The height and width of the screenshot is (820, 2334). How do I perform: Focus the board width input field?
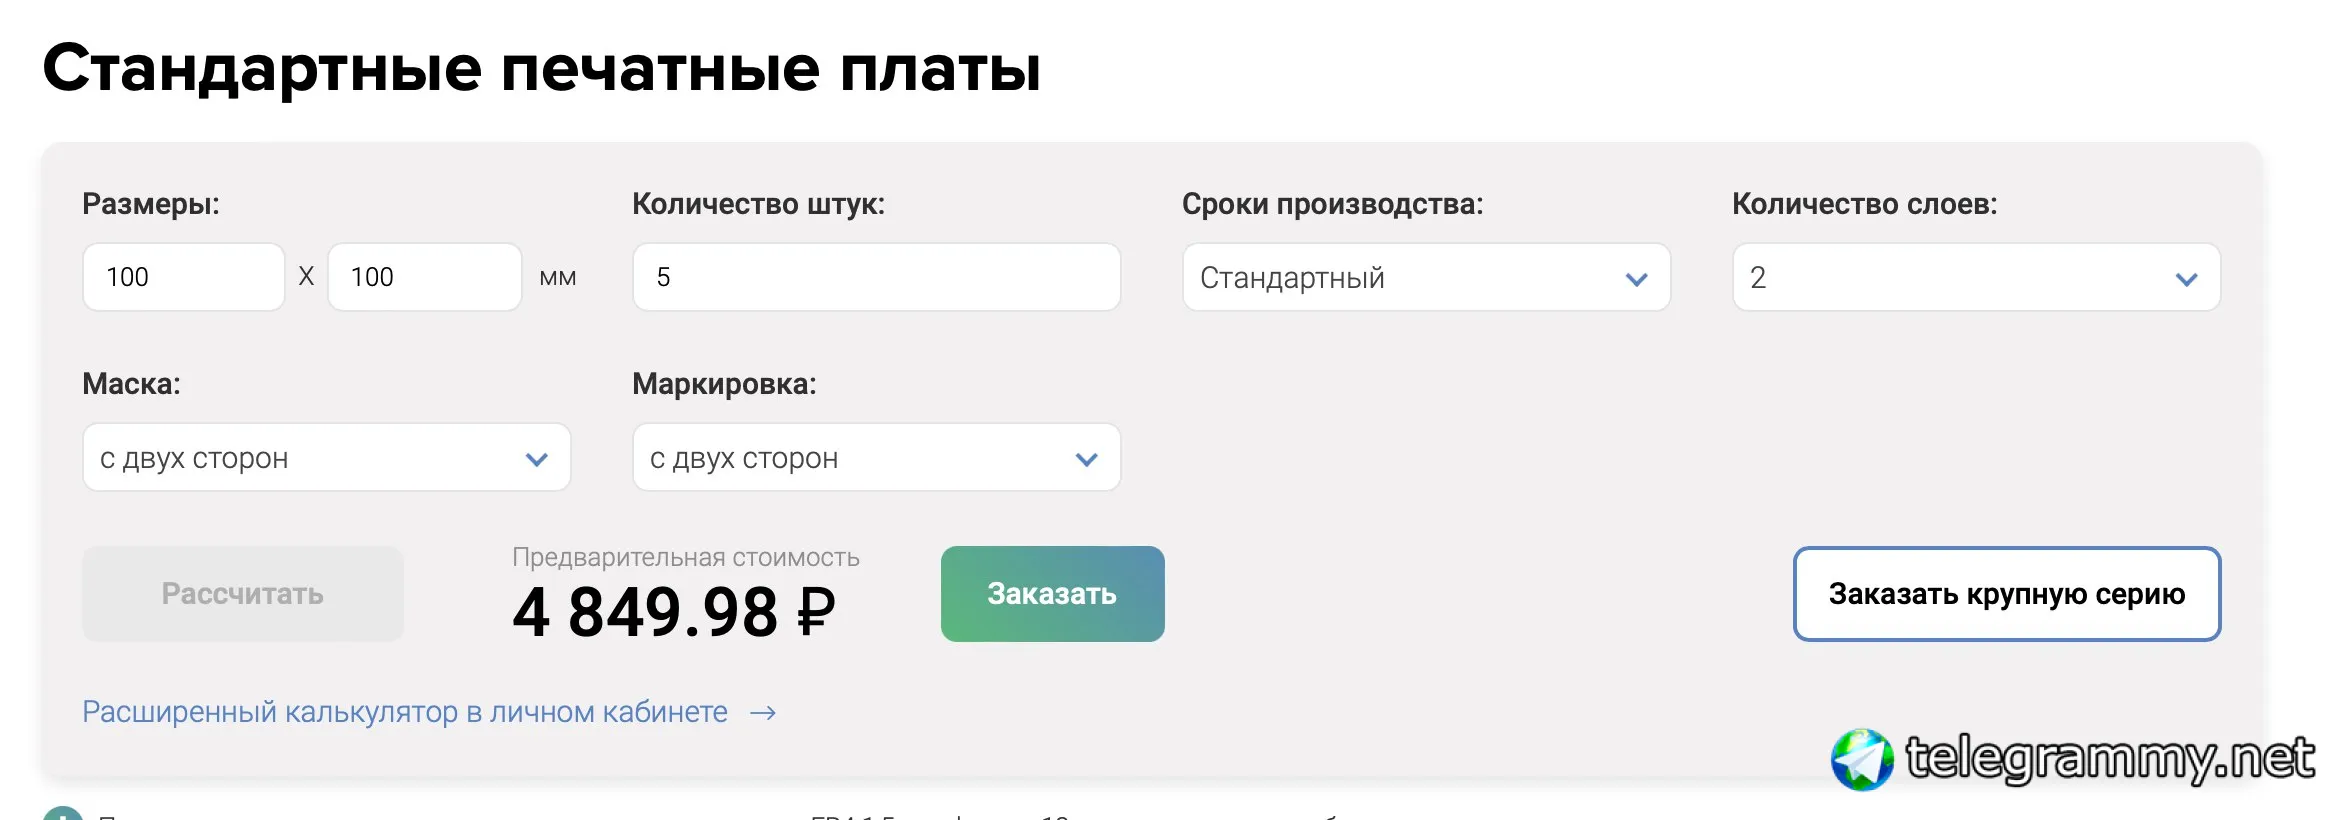coord(184,277)
